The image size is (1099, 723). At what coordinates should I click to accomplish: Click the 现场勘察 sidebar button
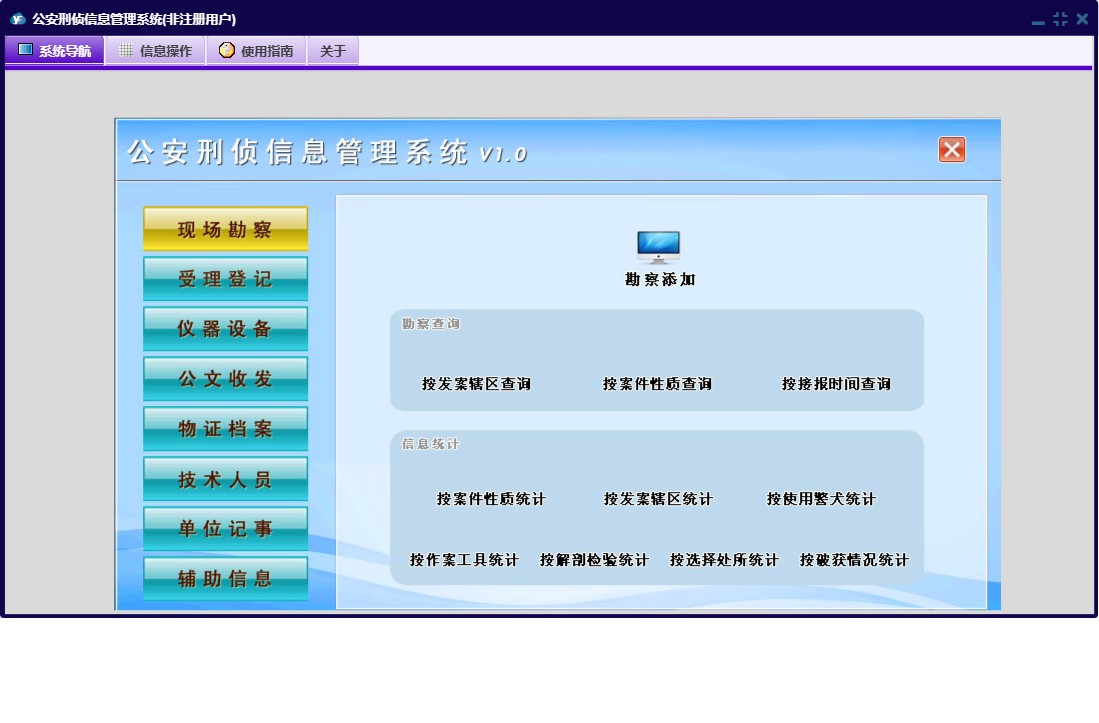click(225, 229)
